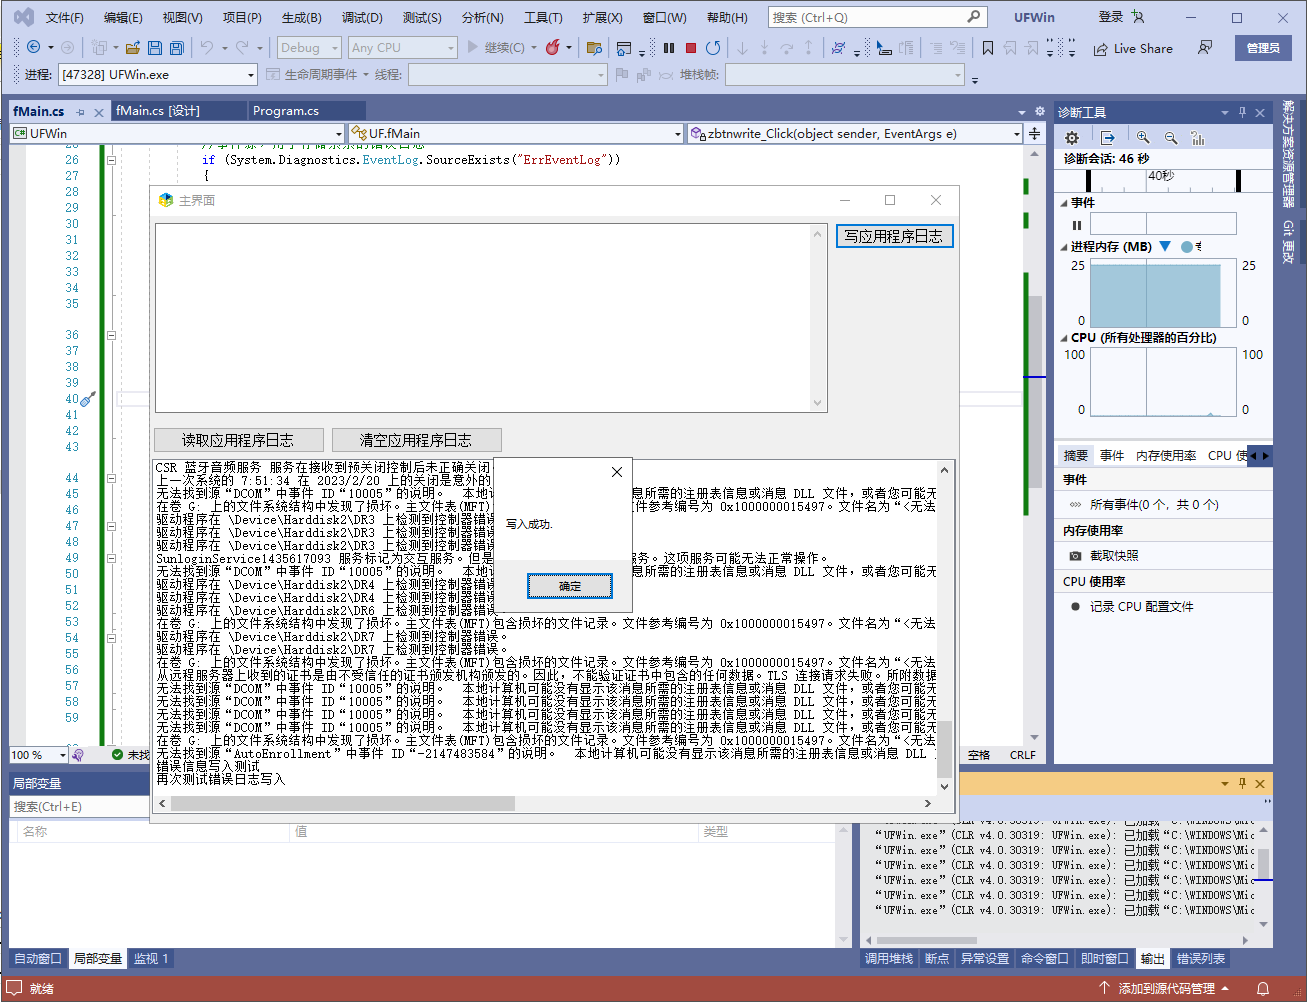Open diagnostic tools settings gear
Screen dimensions: 1307x1002
pyautogui.click(x=1072, y=138)
